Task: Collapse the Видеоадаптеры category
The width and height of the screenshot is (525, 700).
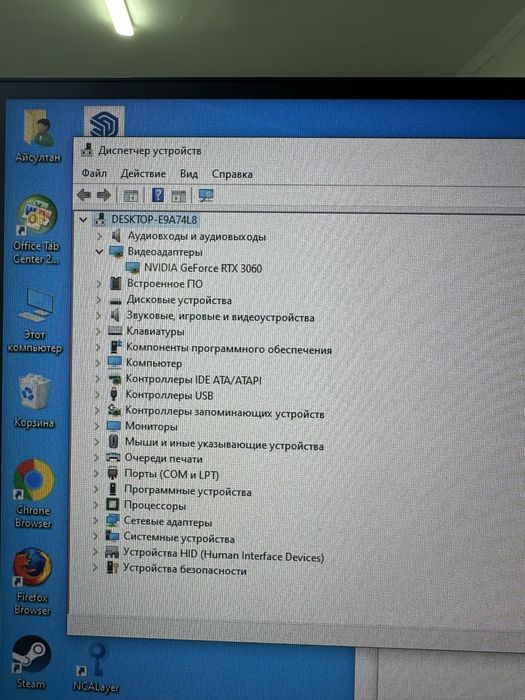Action: point(100,252)
